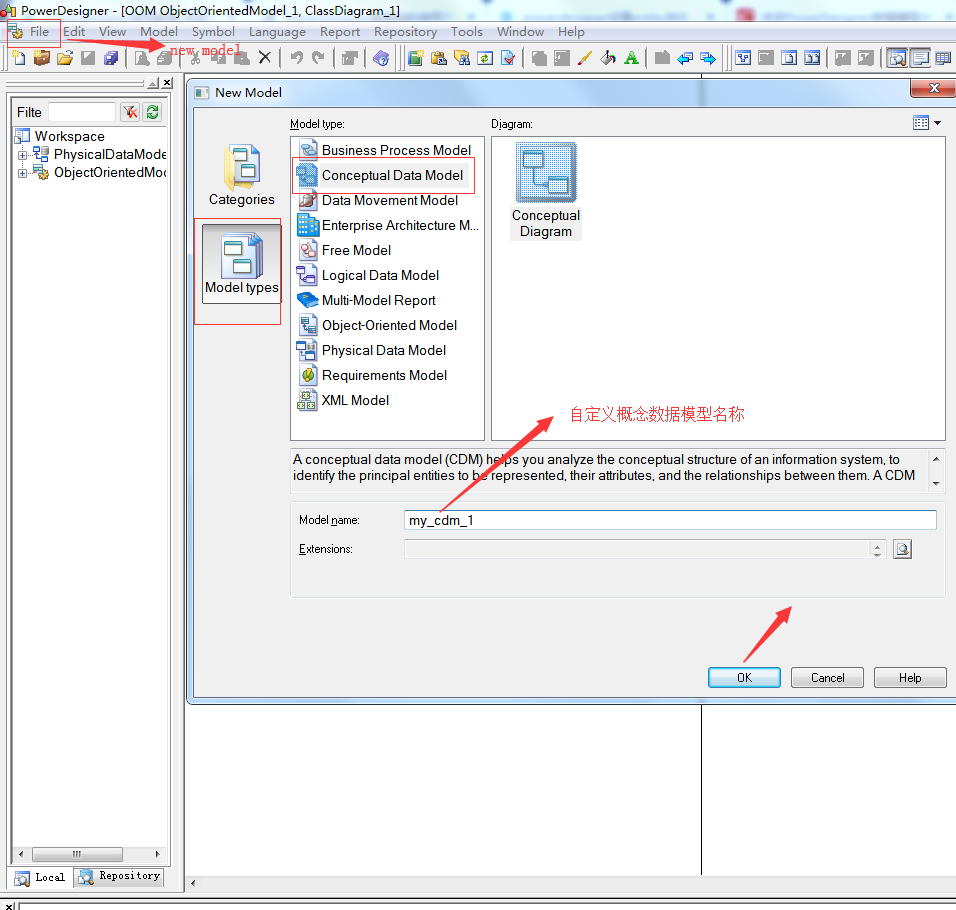Image resolution: width=956 pixels, height=910 pixels.
Task: Click the new repository document icon
Action: (x=416, y=58)
